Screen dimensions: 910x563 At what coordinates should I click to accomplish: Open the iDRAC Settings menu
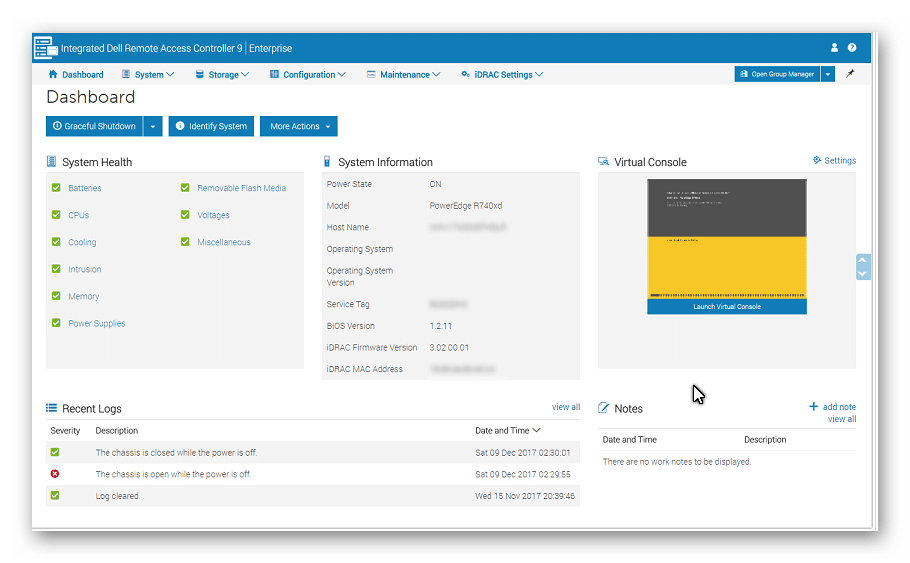(x=502, y=74)
